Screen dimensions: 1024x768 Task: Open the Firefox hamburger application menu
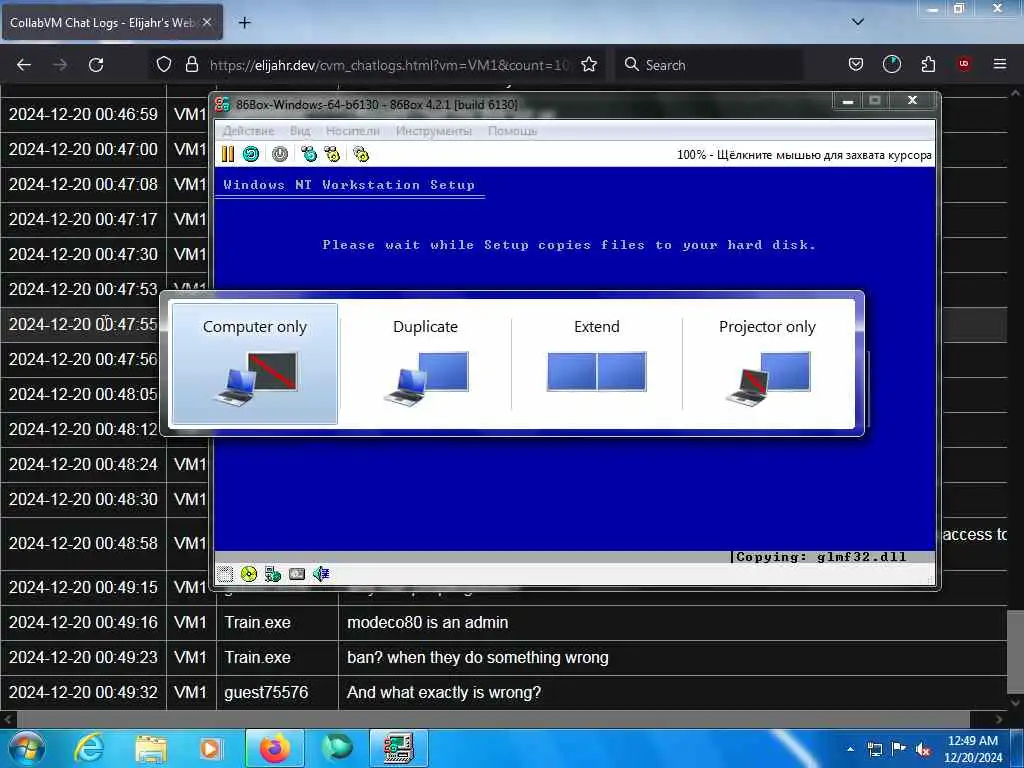tap(1000, 65)
